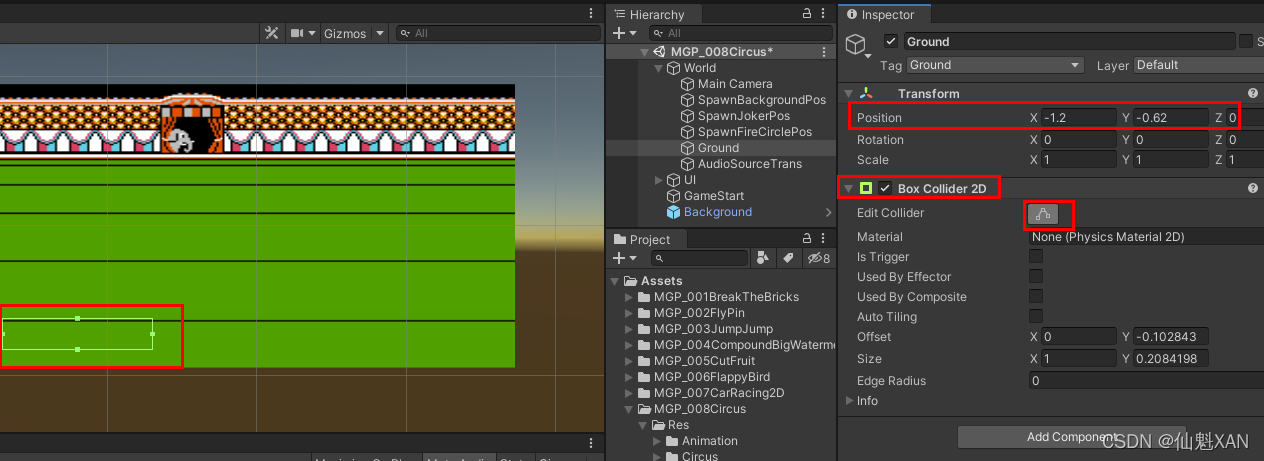Screen dimensions: 1264x461
Task: Click the GameObject icon picker
Action: pos(857,44)
